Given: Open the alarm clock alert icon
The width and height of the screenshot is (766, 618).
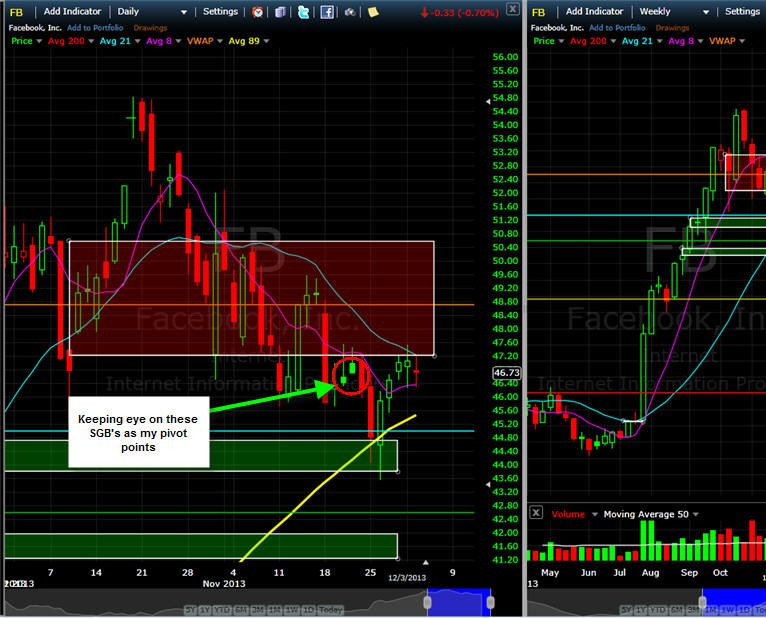Looking at the screenshot, I should [257, 12].
